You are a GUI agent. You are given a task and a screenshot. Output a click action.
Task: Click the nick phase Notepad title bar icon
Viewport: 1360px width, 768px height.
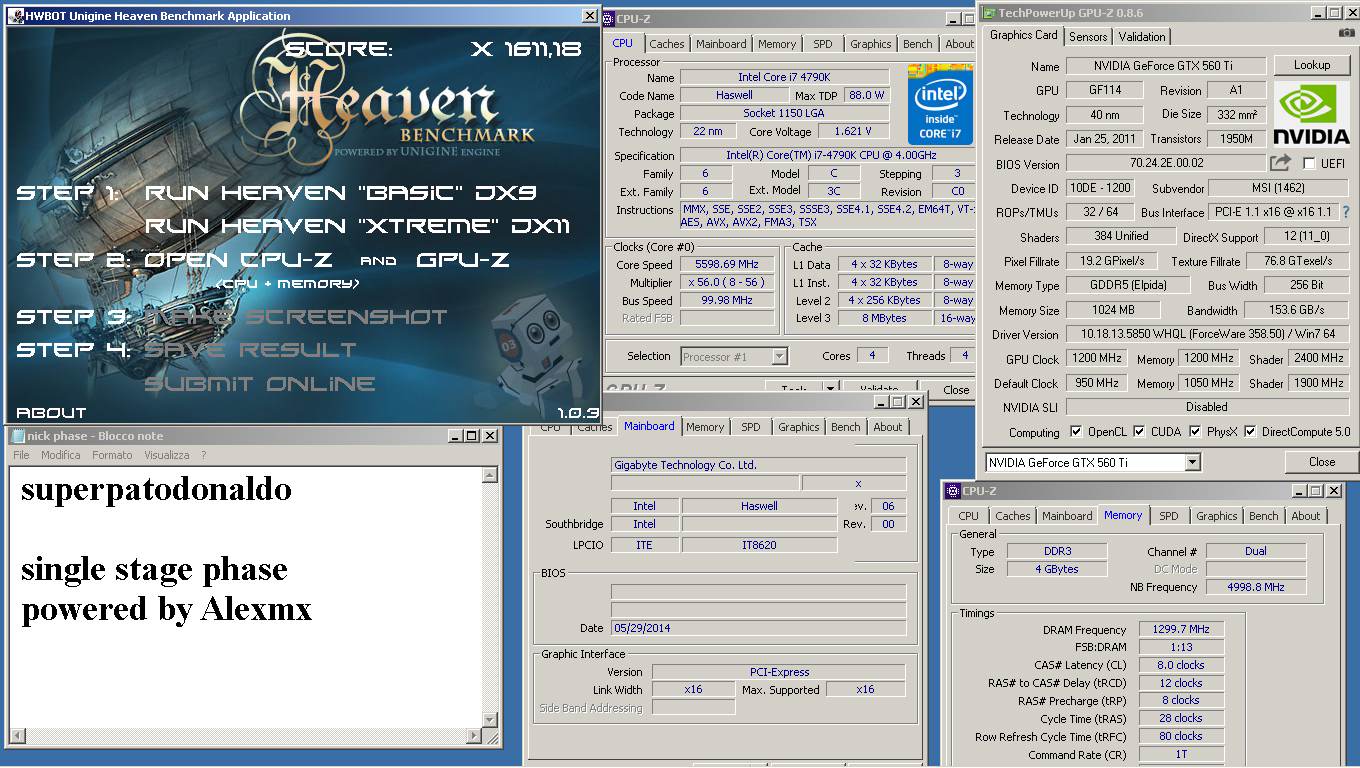(17, 436)
